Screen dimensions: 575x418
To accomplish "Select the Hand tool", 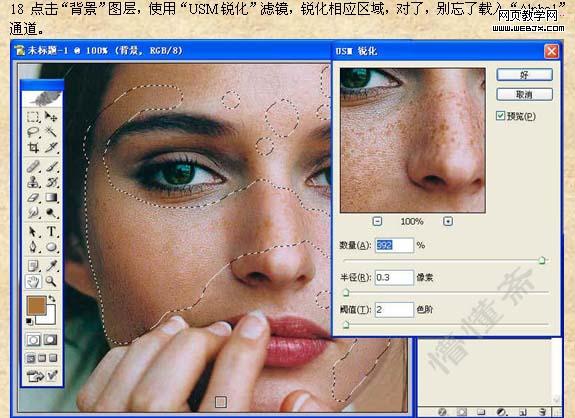I will click(33, 282).
